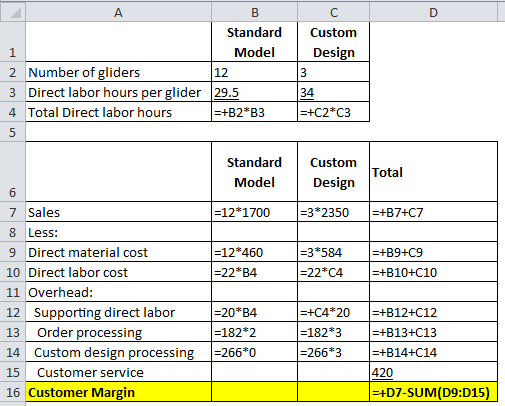Select row 16 header

point(13,392)
